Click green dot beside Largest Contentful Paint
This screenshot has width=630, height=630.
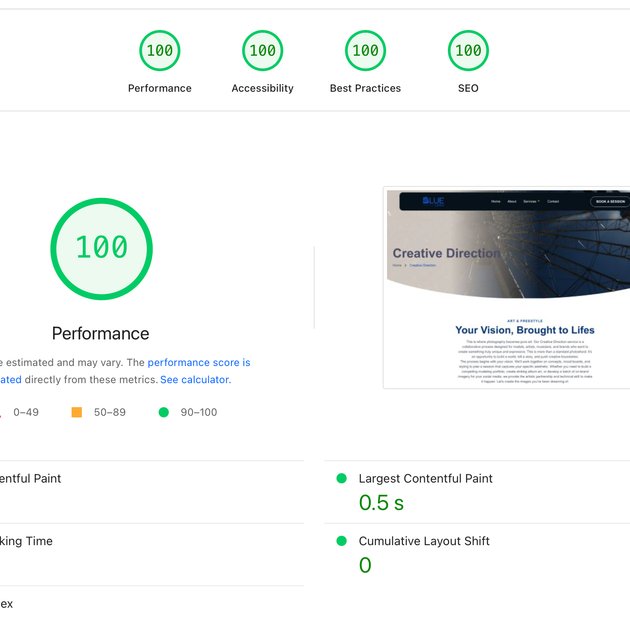[342, 479]
